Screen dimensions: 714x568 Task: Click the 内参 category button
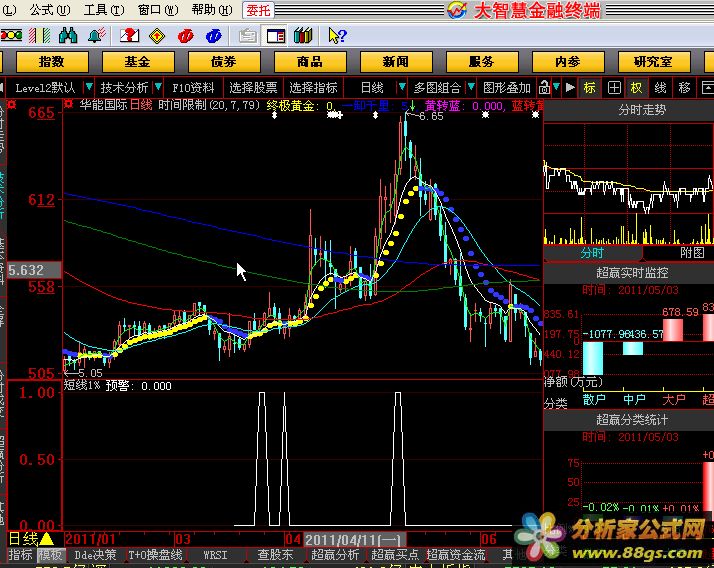(x=568, y=61)
